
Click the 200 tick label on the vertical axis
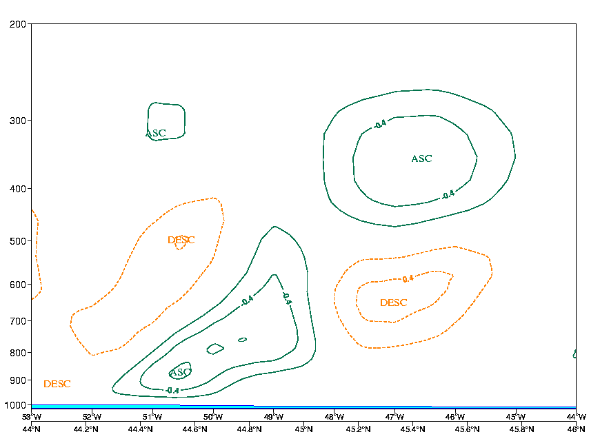point(17,24)
